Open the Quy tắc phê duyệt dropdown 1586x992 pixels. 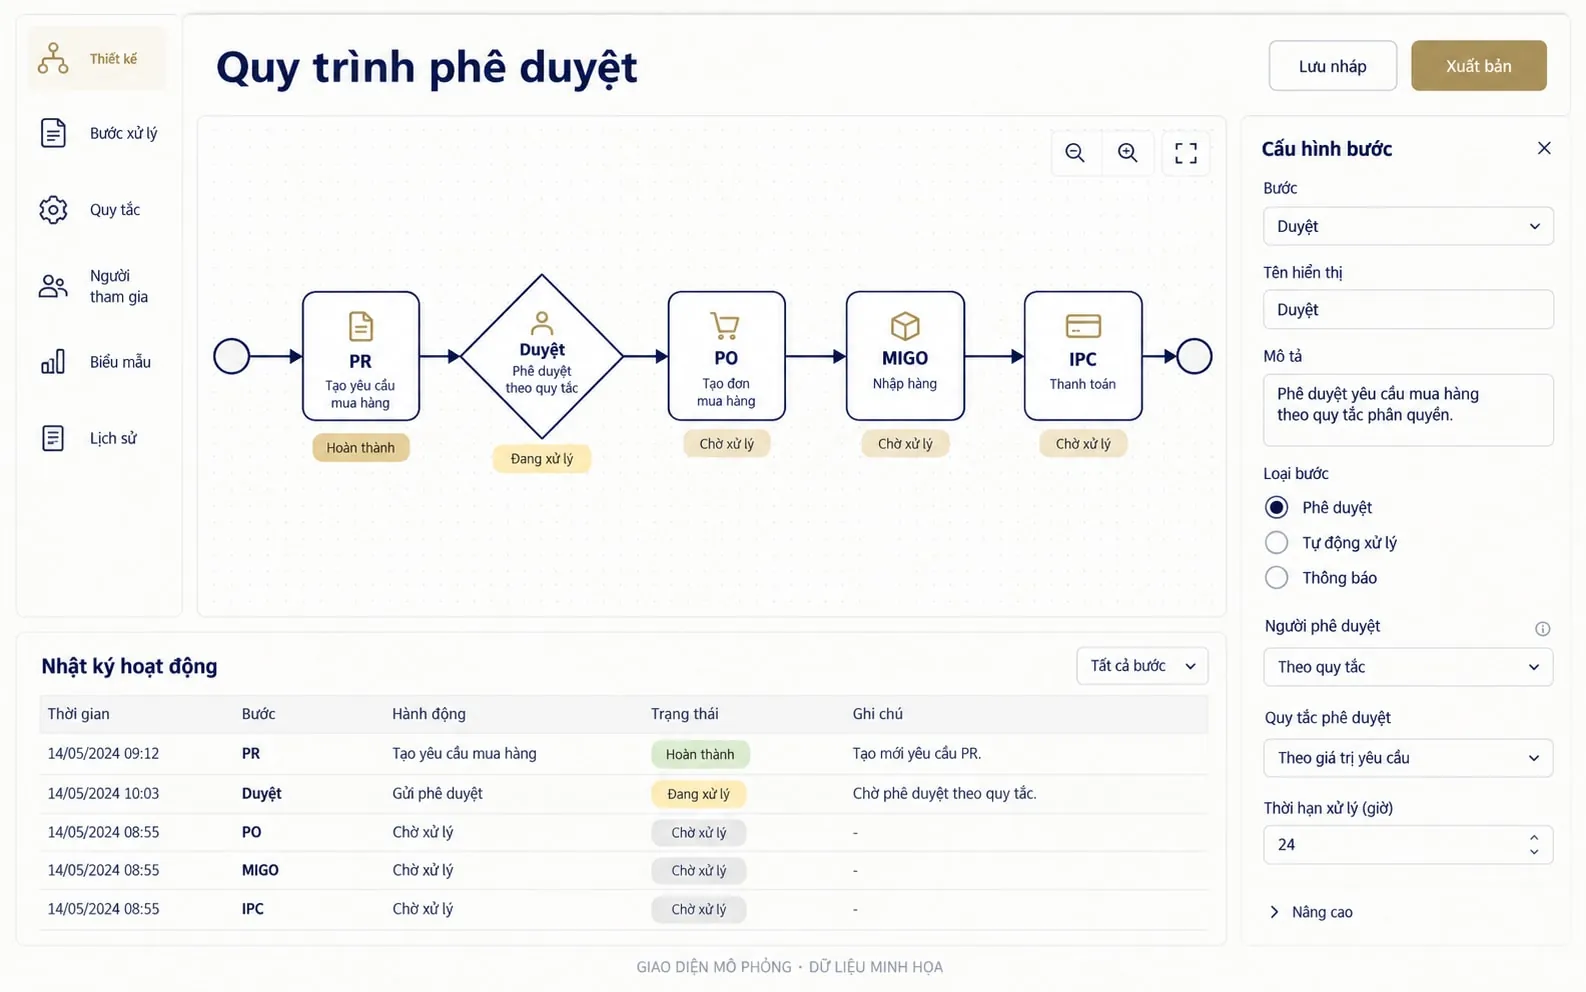click(x=1408, y=758)
